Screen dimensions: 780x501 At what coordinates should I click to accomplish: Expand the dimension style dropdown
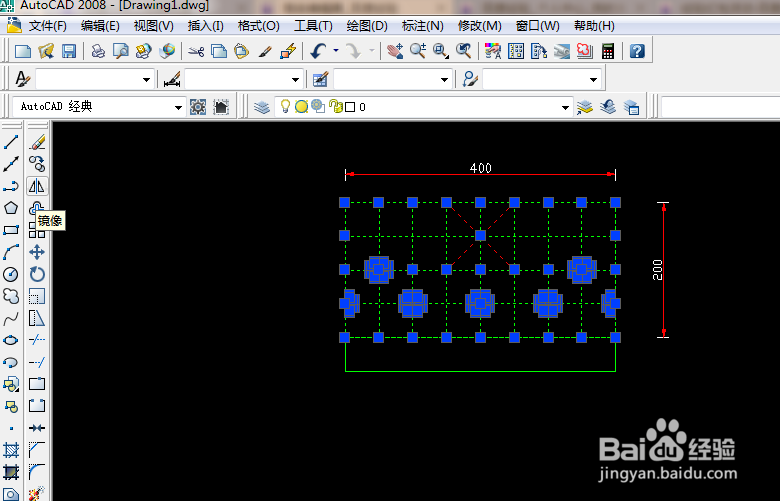point(295,80)
